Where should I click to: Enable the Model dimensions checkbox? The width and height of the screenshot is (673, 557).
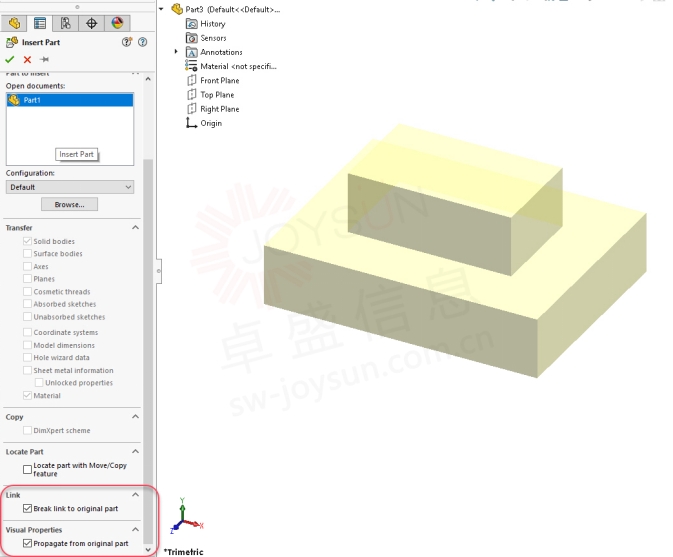27,345
